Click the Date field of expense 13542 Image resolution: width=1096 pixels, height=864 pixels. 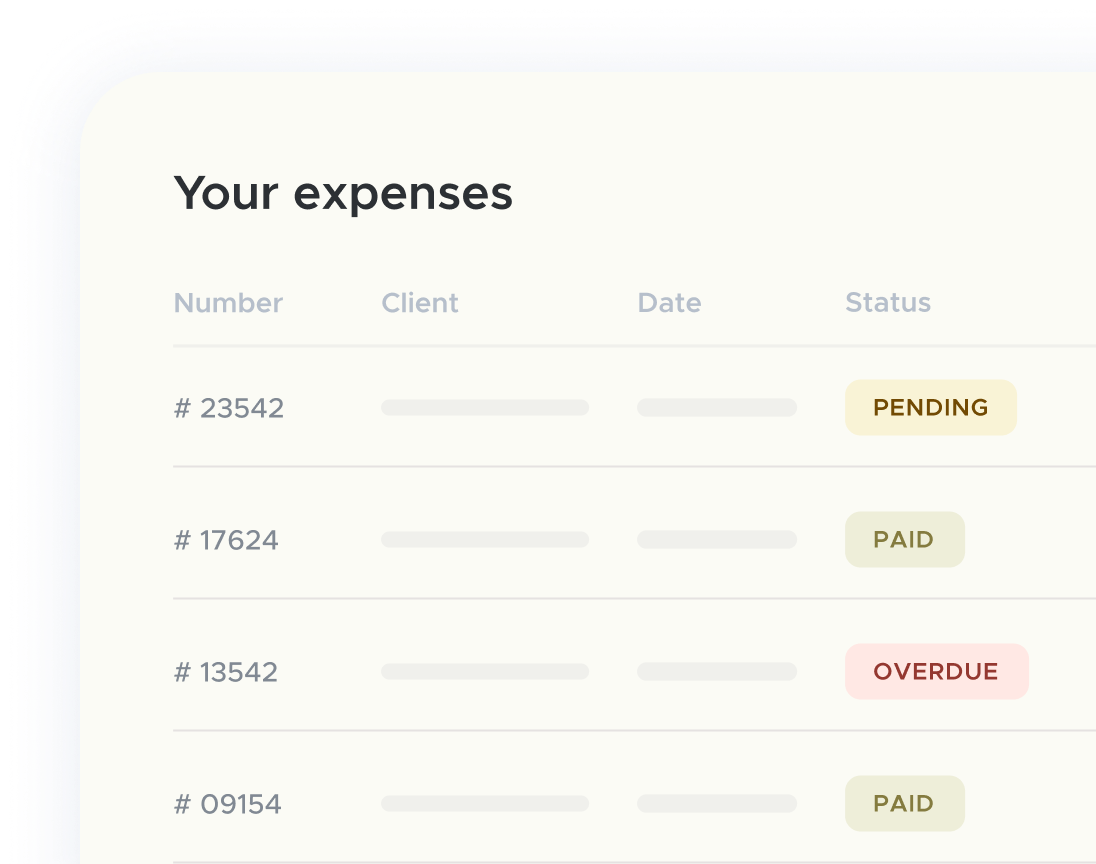tap(716, 671)
